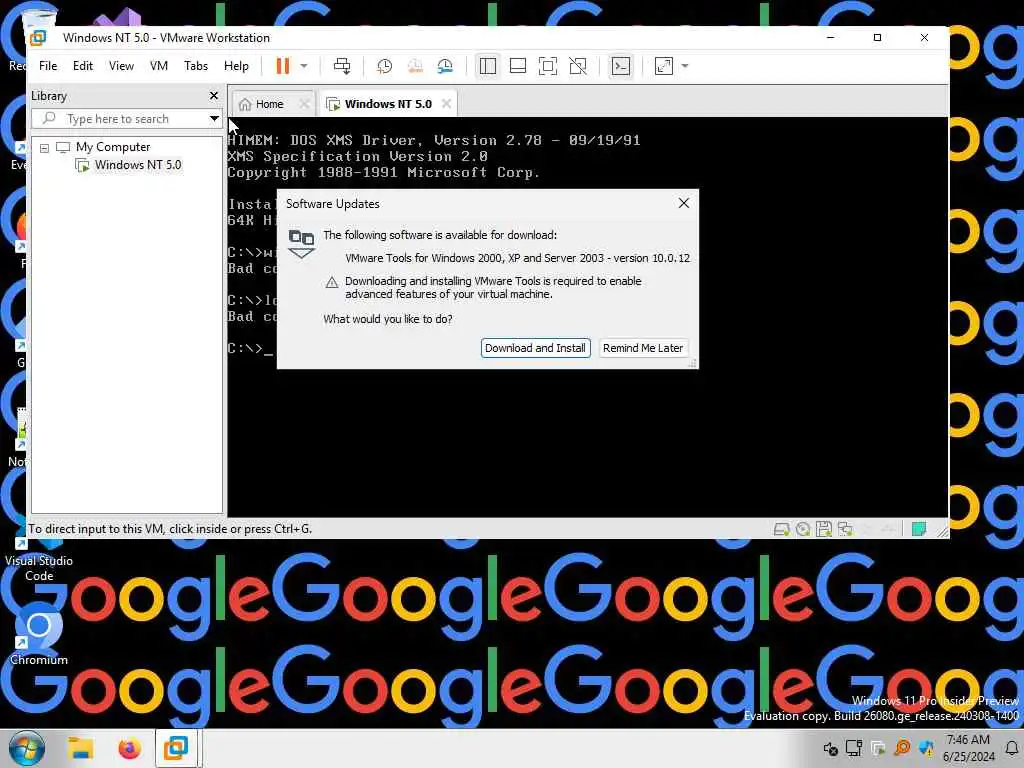
Task: Click Download and Install button
Action: click(536, 348)
